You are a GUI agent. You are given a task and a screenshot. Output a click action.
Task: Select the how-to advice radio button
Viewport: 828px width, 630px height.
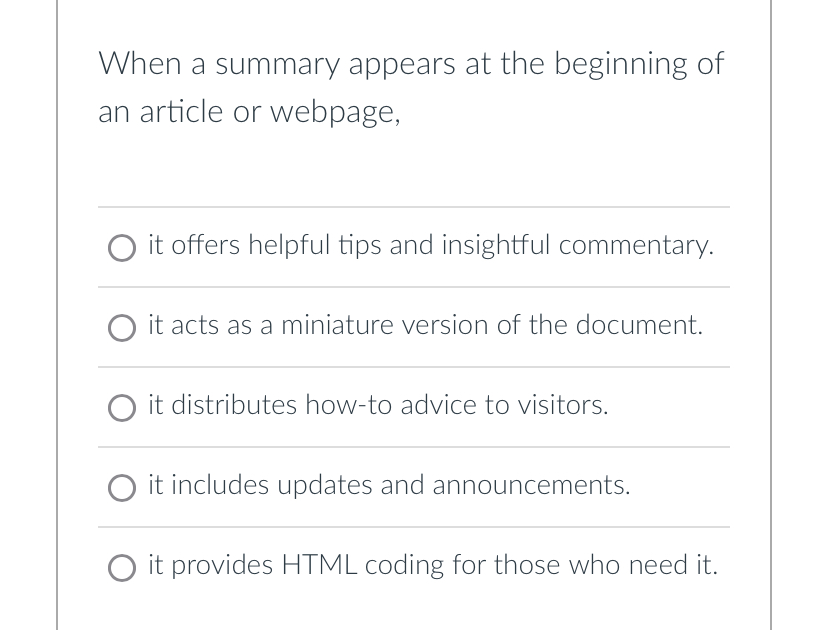click(122, 408)
